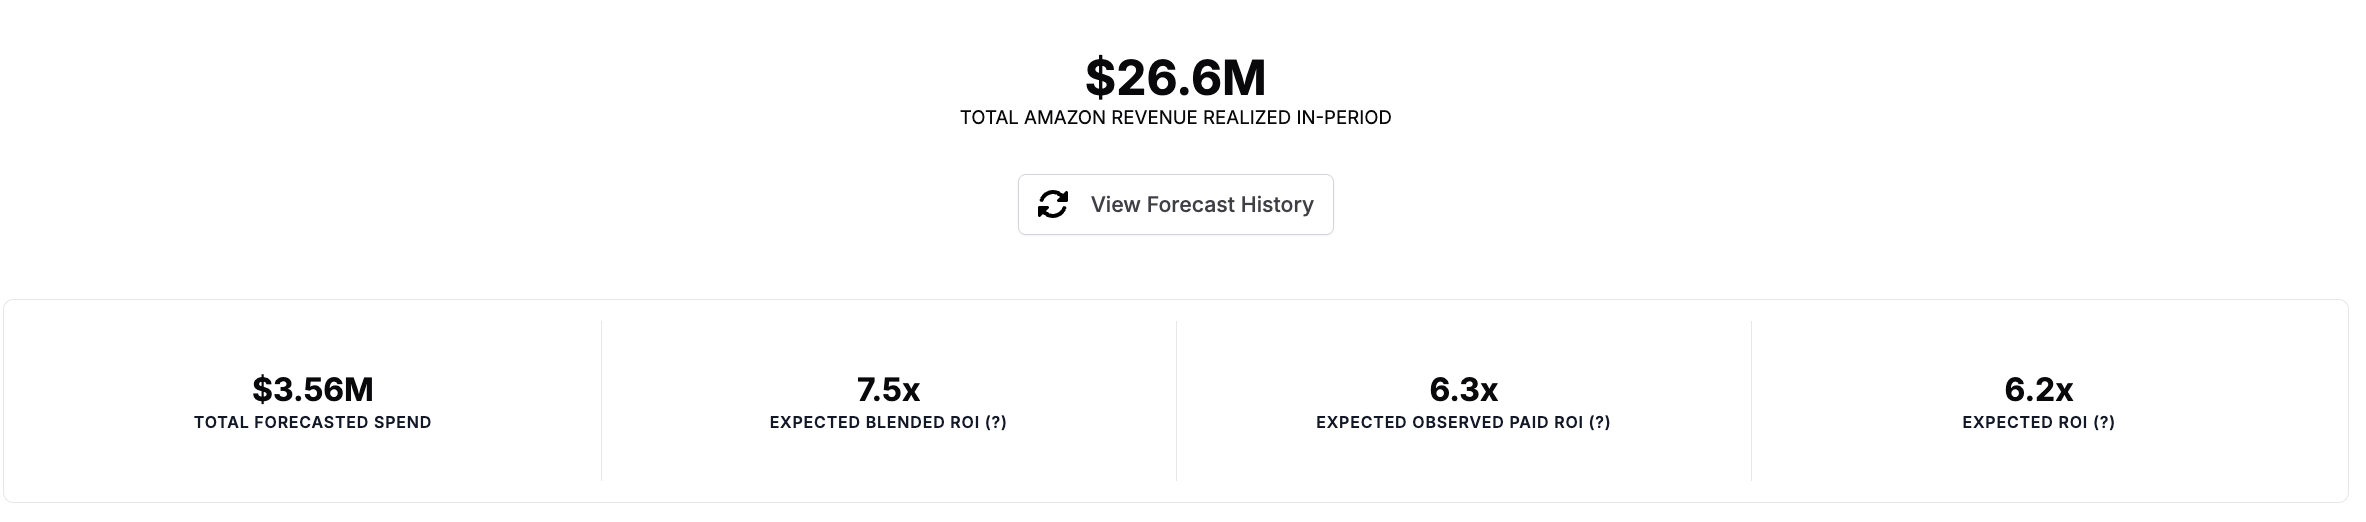Click the Expected Blended ROI label text
This screenshot has width=2366, height=522.
click(x=874, y=422)
